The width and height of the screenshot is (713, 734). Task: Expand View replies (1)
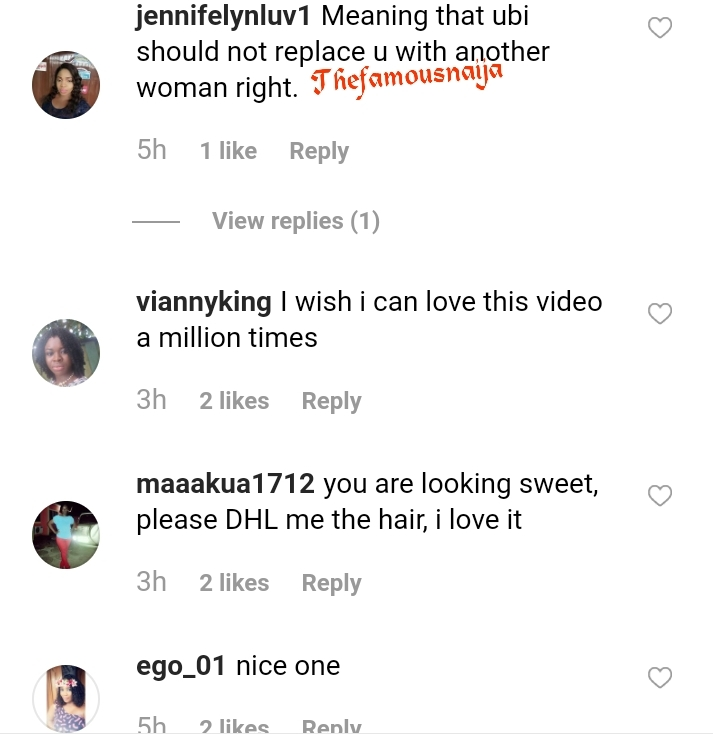click(x=295, y=221)
